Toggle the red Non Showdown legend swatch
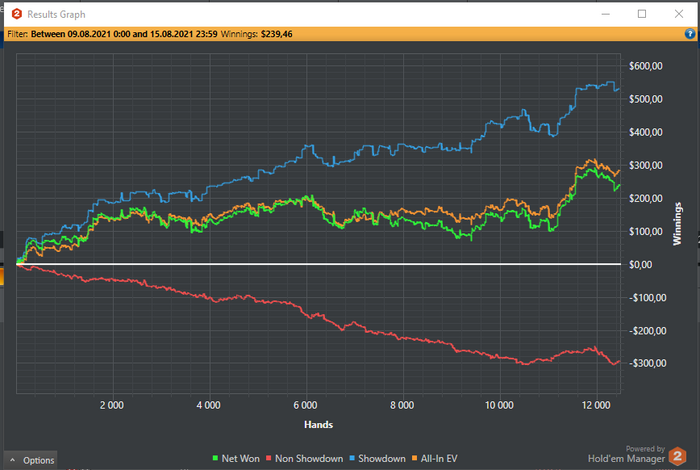The image size is (700, 470). click(x=269, y=458)
